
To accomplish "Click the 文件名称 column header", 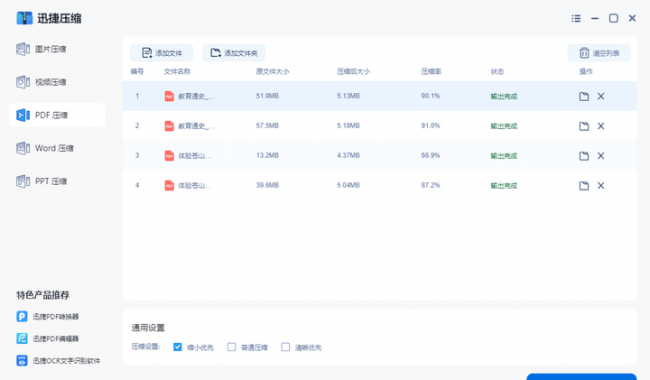I will pyautogui.click(x=177, y=72).
